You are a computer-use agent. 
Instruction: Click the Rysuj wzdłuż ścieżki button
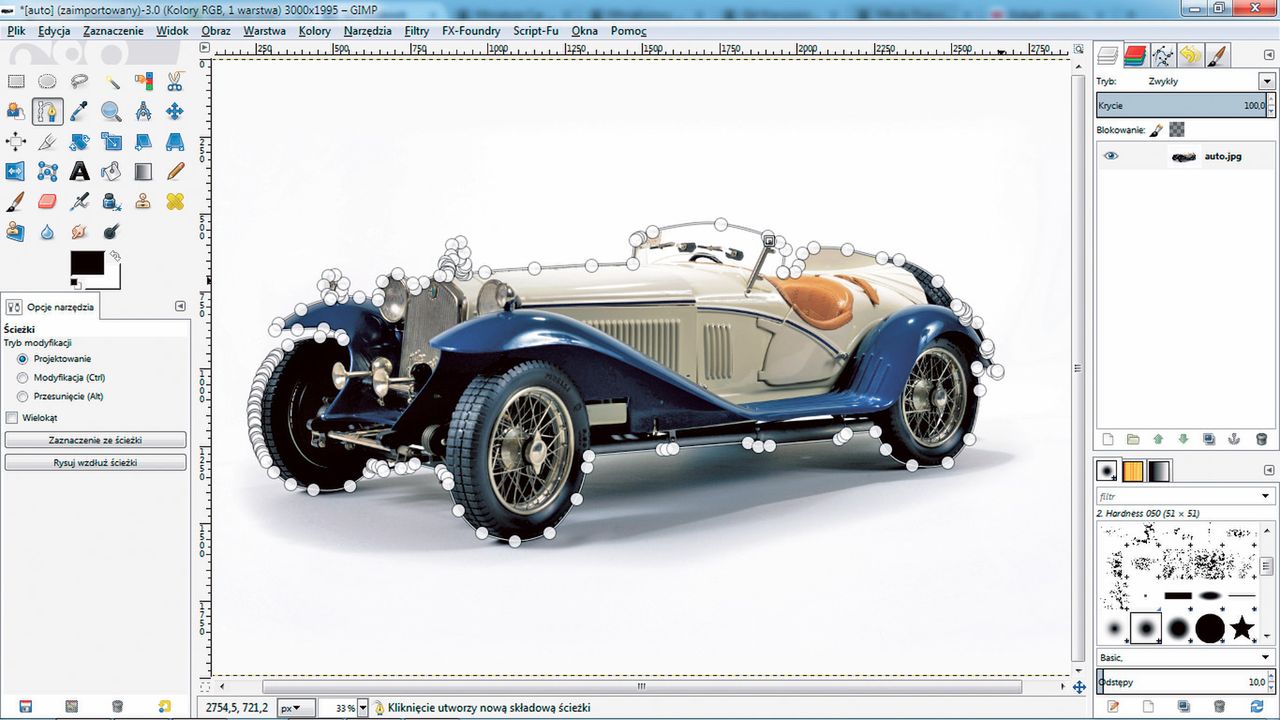coord(95,463)
